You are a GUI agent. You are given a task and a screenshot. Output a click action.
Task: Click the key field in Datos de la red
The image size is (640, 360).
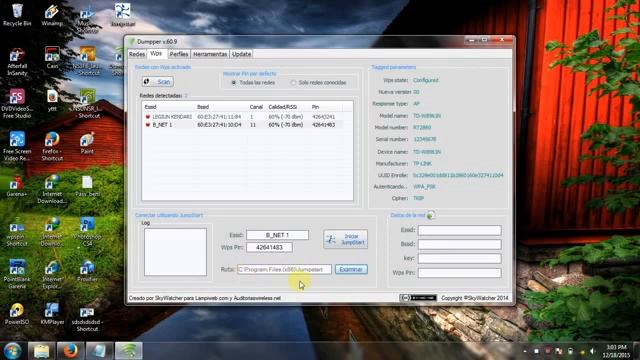coord(460,258)
